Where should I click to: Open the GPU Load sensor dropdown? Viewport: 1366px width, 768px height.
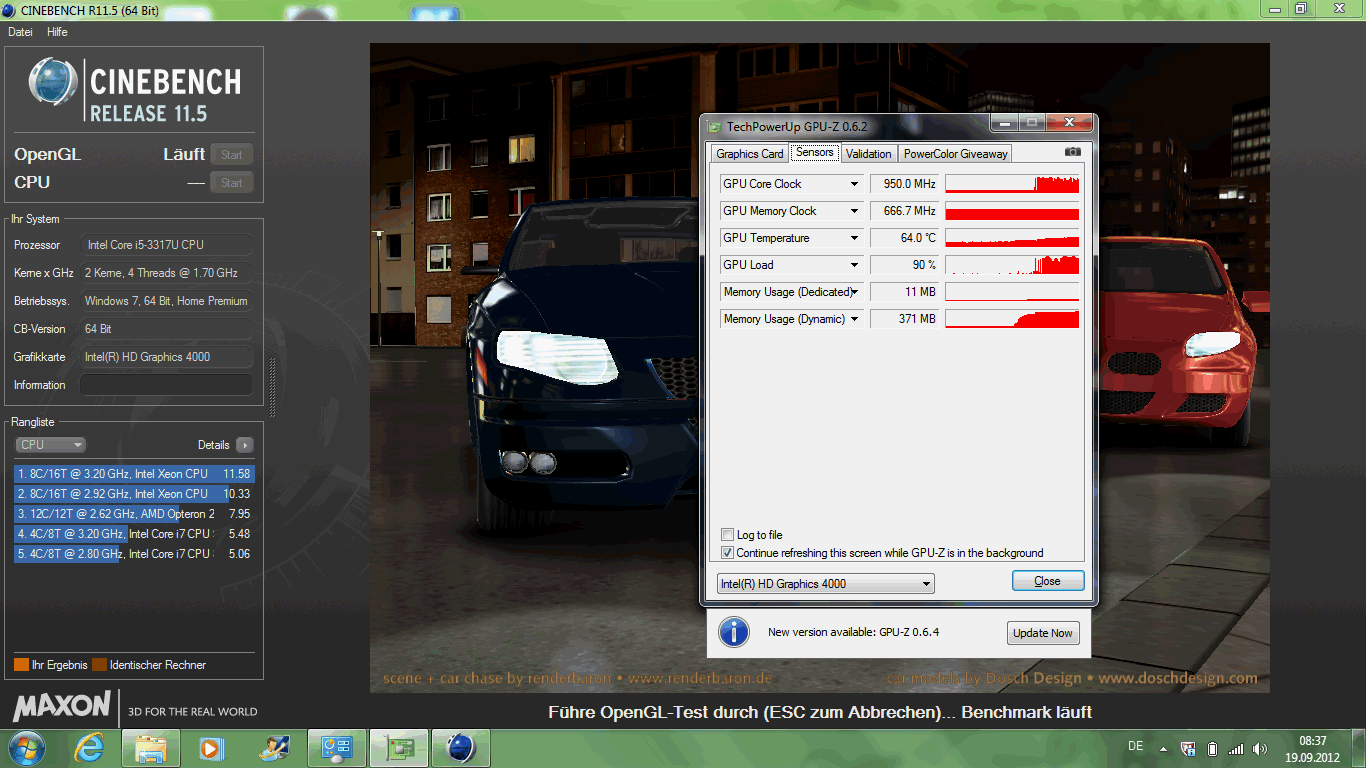854,265
